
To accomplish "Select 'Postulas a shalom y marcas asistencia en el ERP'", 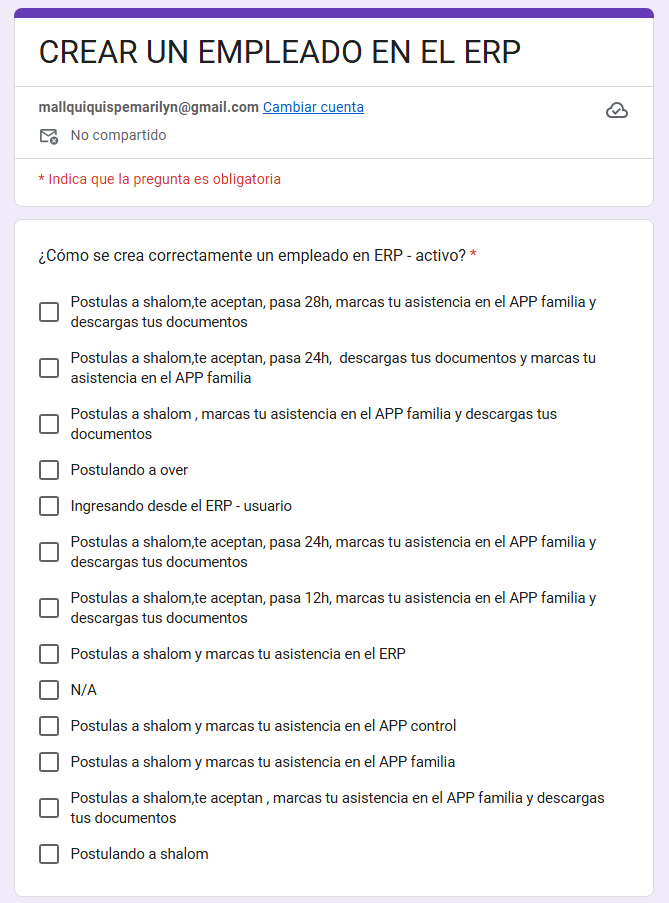I will point(49,654).
